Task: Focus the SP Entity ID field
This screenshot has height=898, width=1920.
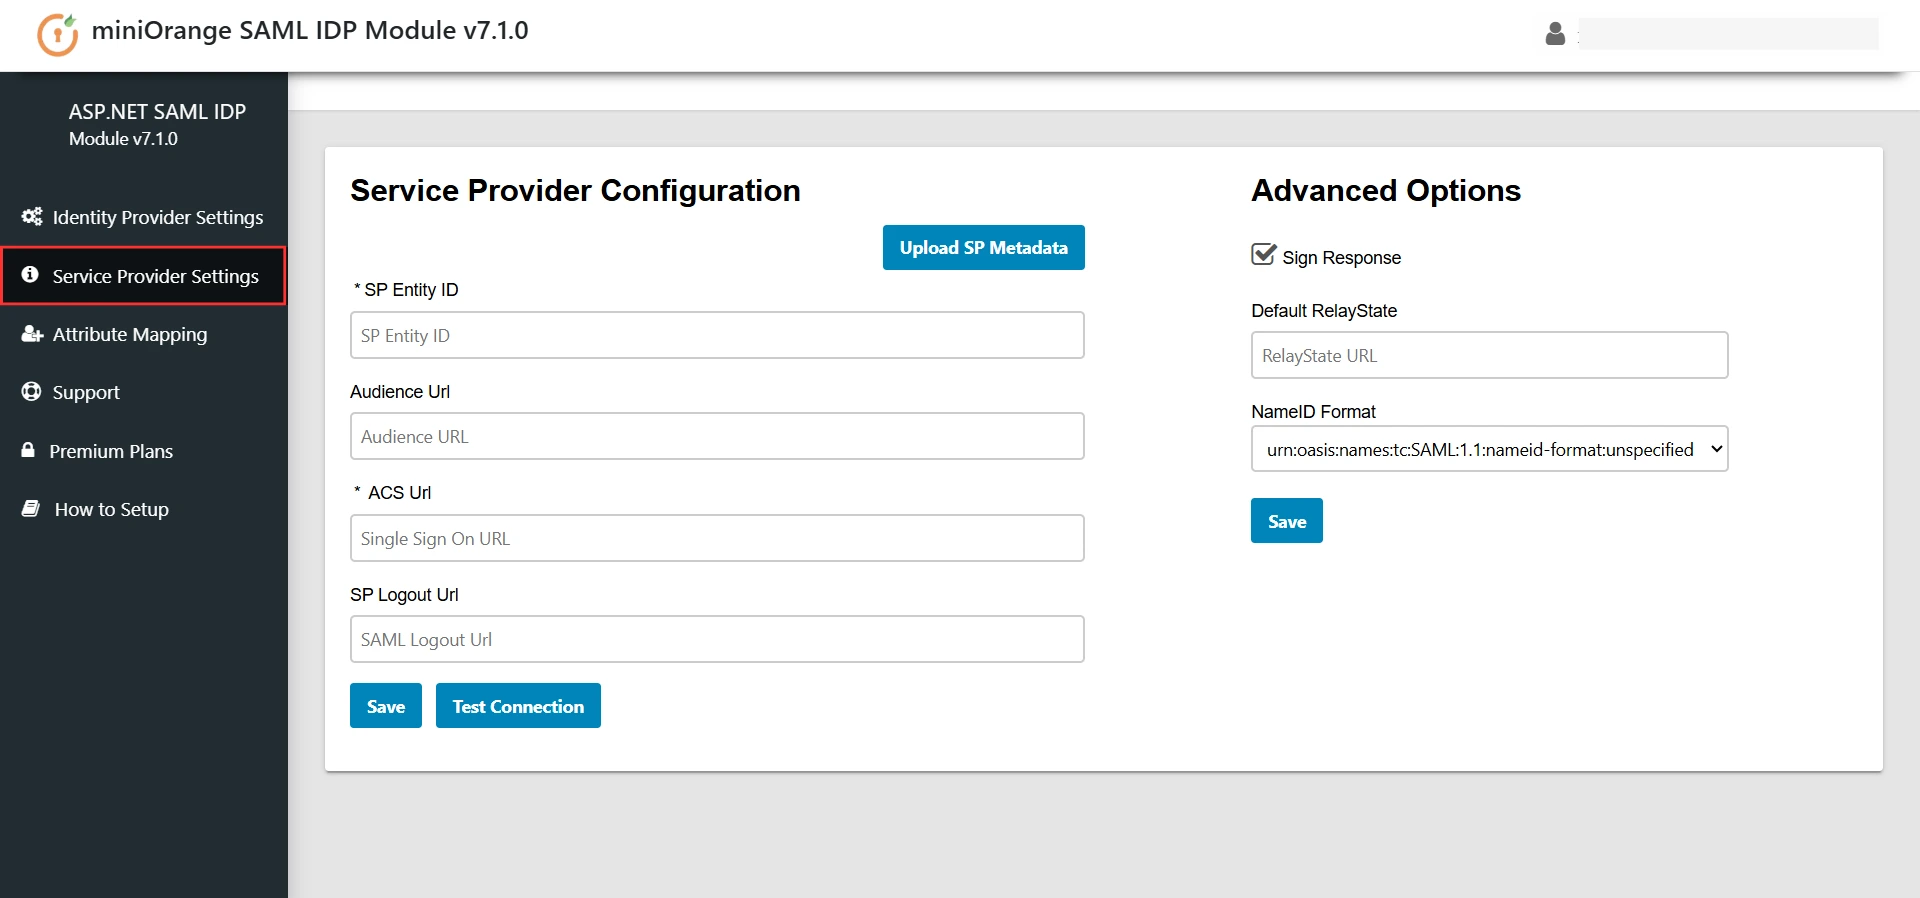Action: [x=717, y=335]
